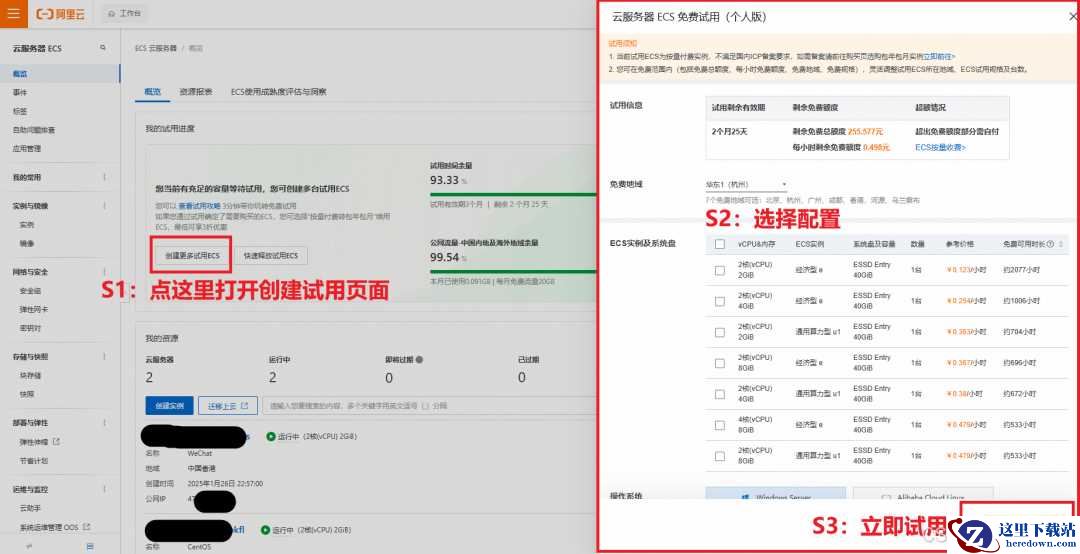Click the 快速释放试用ECS button
Image resolution: width=1080 pixels, height=554 pixels.
[x=271, y=256]
